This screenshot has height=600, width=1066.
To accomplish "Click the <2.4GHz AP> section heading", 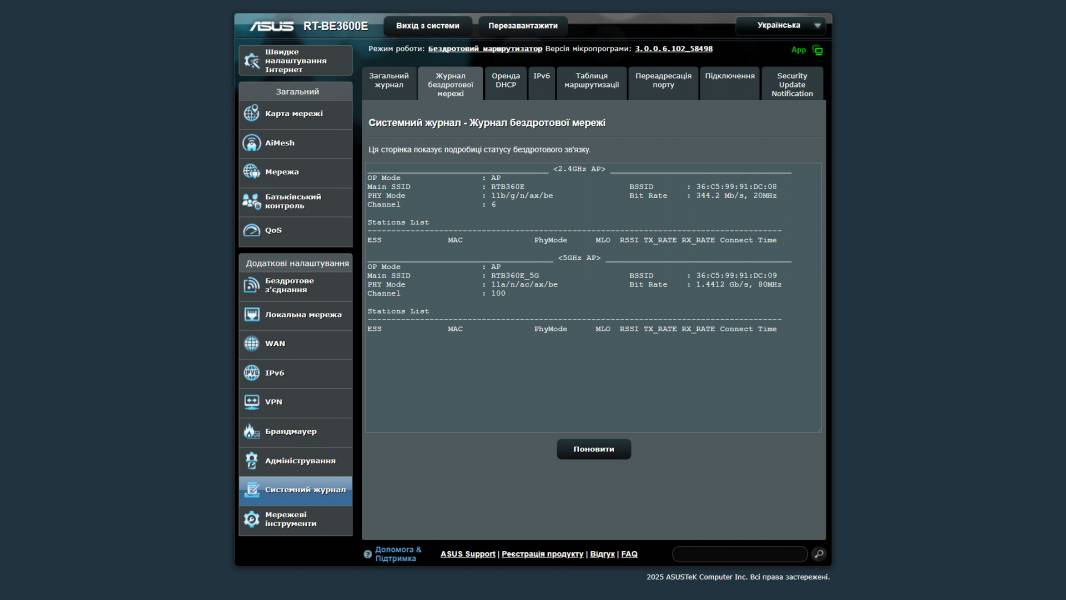I will [x=579, y=169].
